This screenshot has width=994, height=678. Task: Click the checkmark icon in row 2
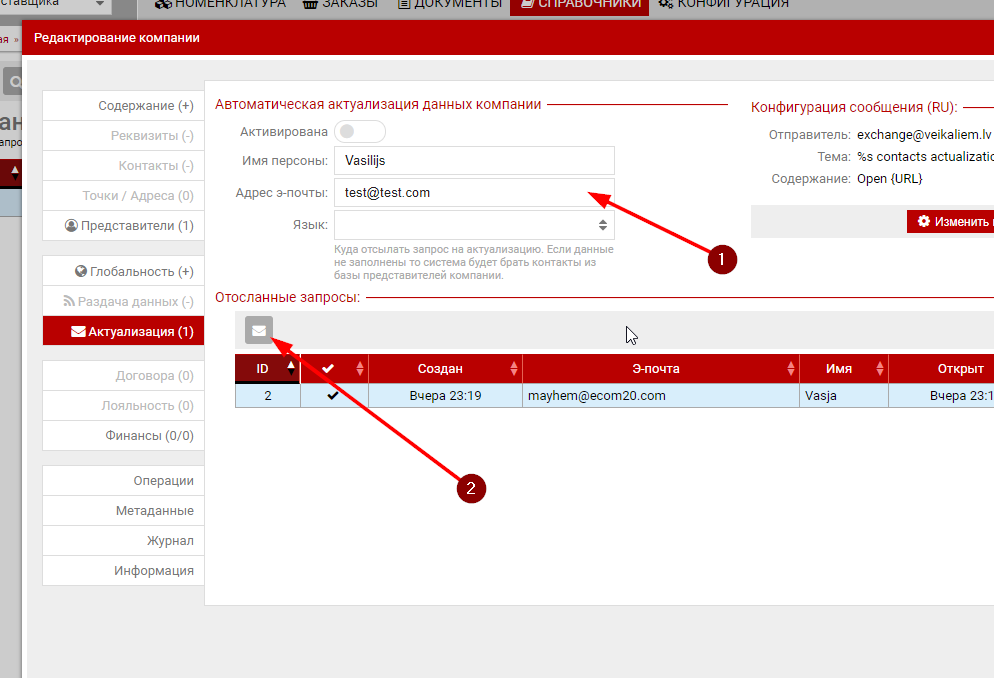pos(333,396)
